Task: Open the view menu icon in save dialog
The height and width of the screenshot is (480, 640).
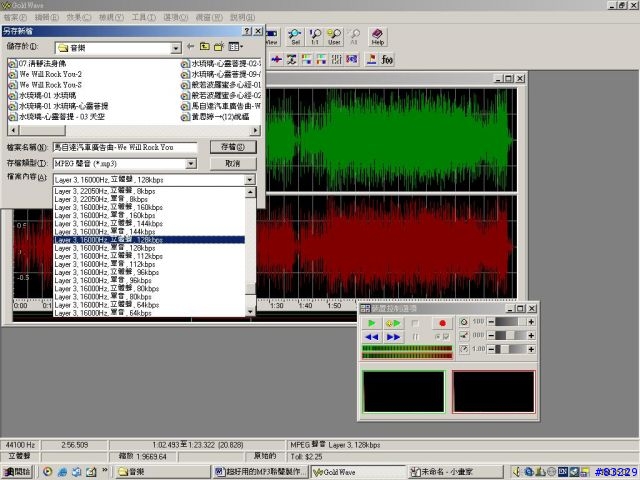Action: [x=235, y=47]
